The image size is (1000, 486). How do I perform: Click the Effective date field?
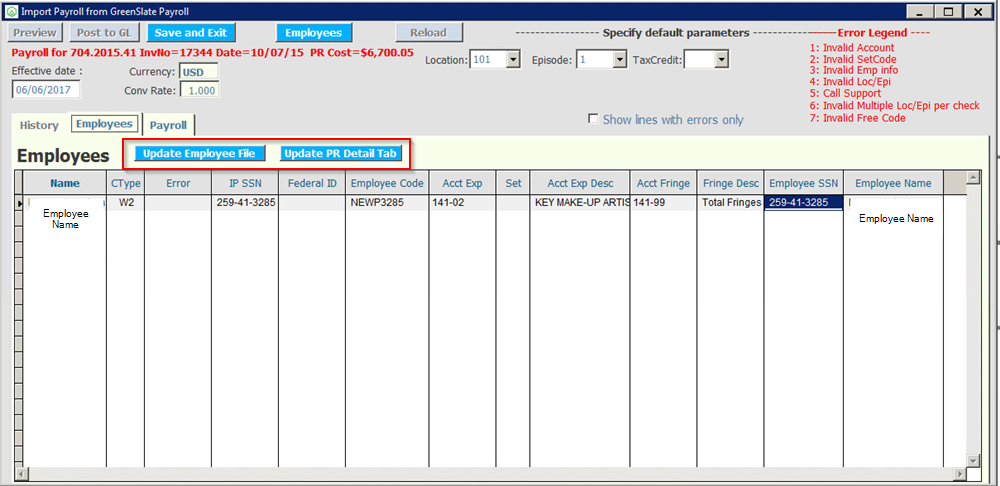46,90
